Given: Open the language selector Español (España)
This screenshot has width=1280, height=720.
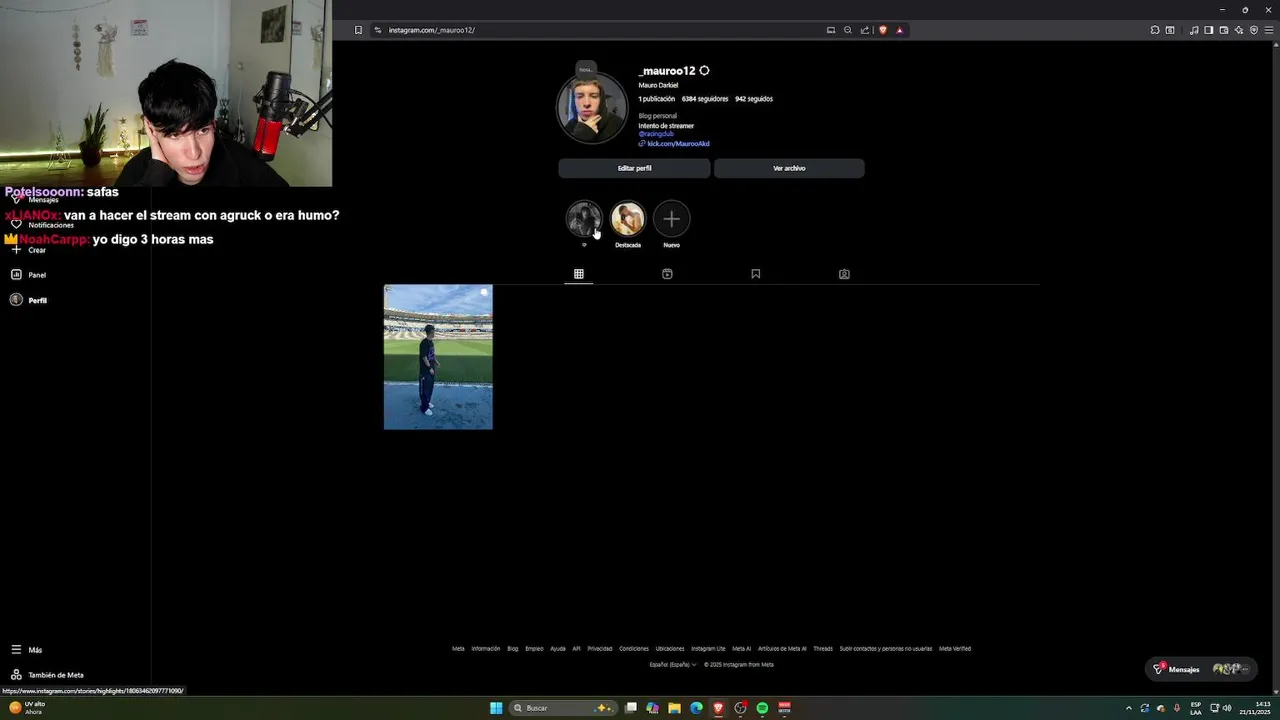Looking at the screenshot, I should (x=673, y=664).
